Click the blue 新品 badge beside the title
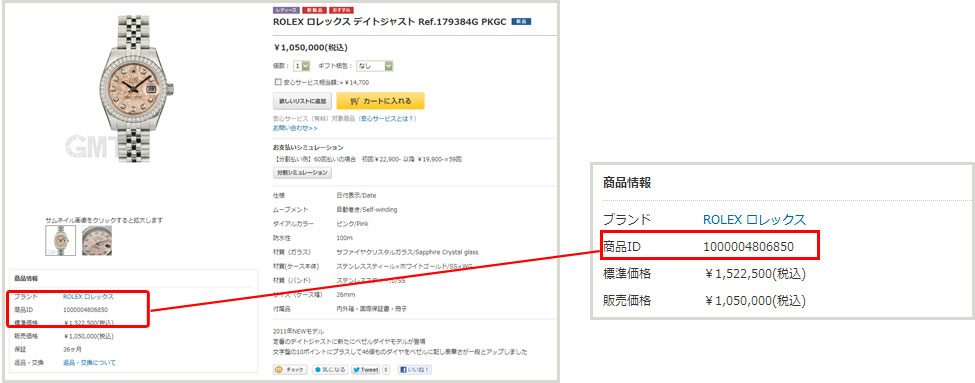This screenshot has height=383, width=975. [x=520, y=21]
